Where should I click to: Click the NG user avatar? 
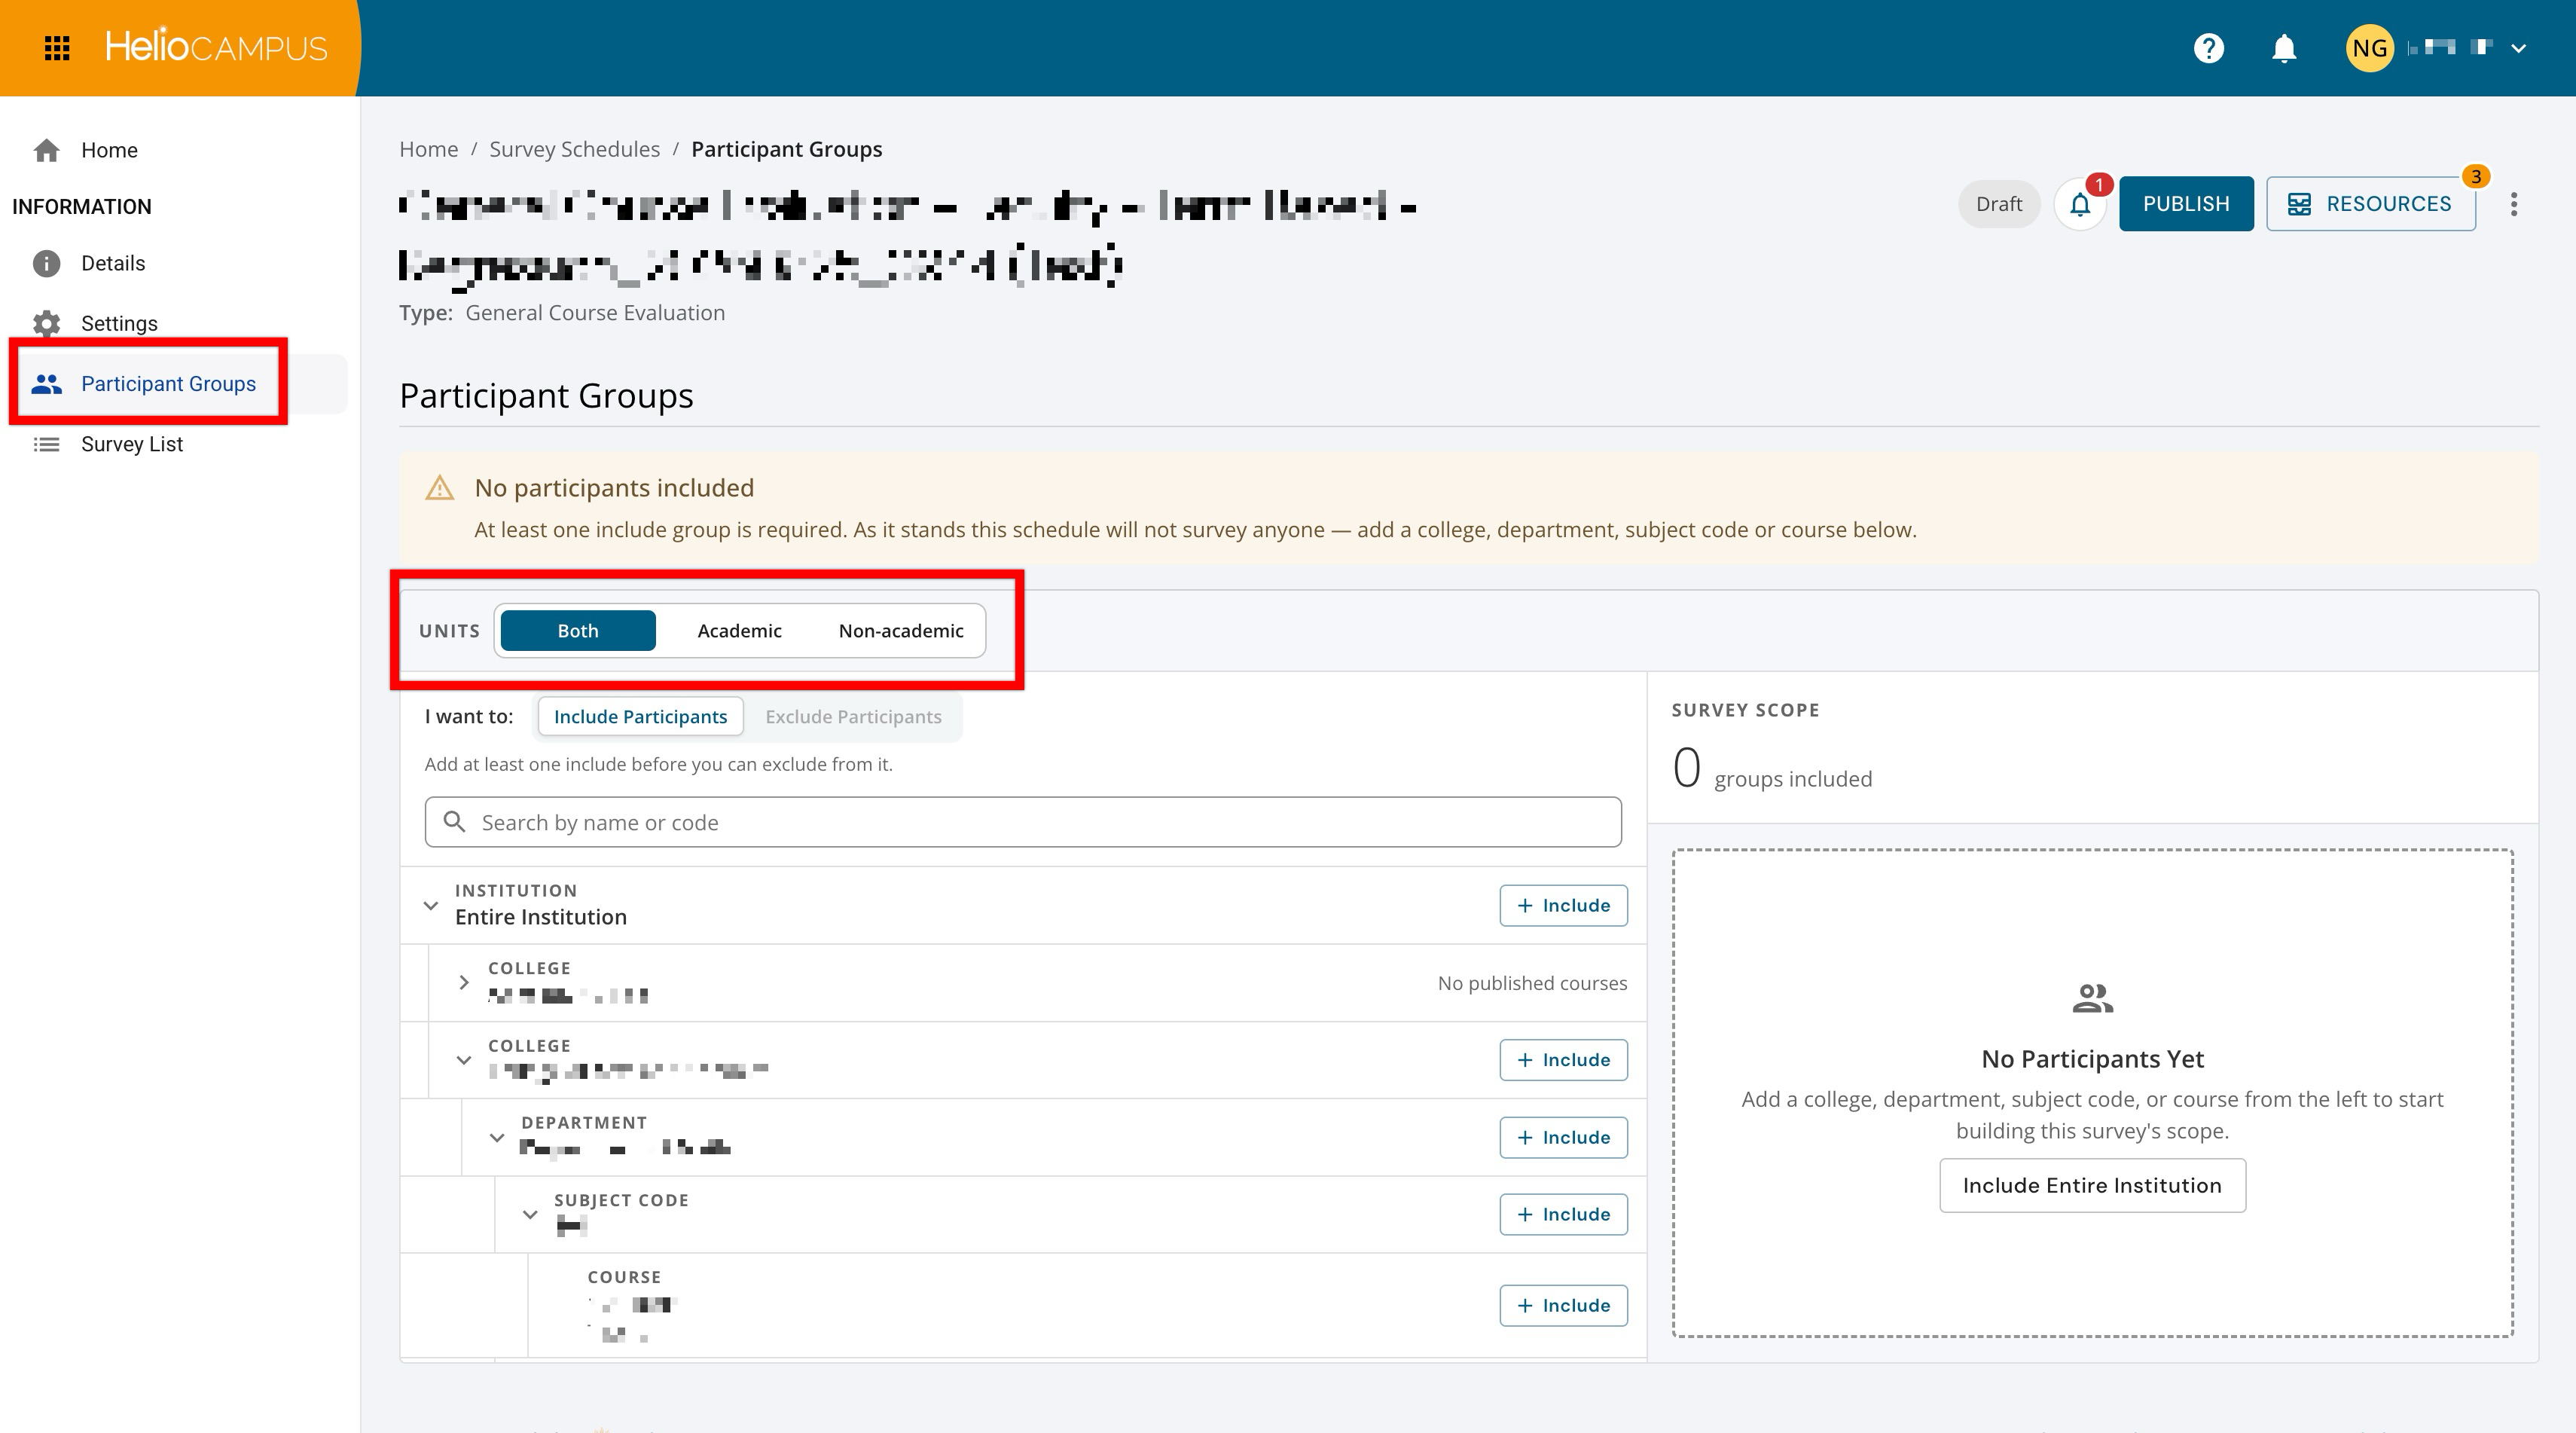(x=2369, y=48)
